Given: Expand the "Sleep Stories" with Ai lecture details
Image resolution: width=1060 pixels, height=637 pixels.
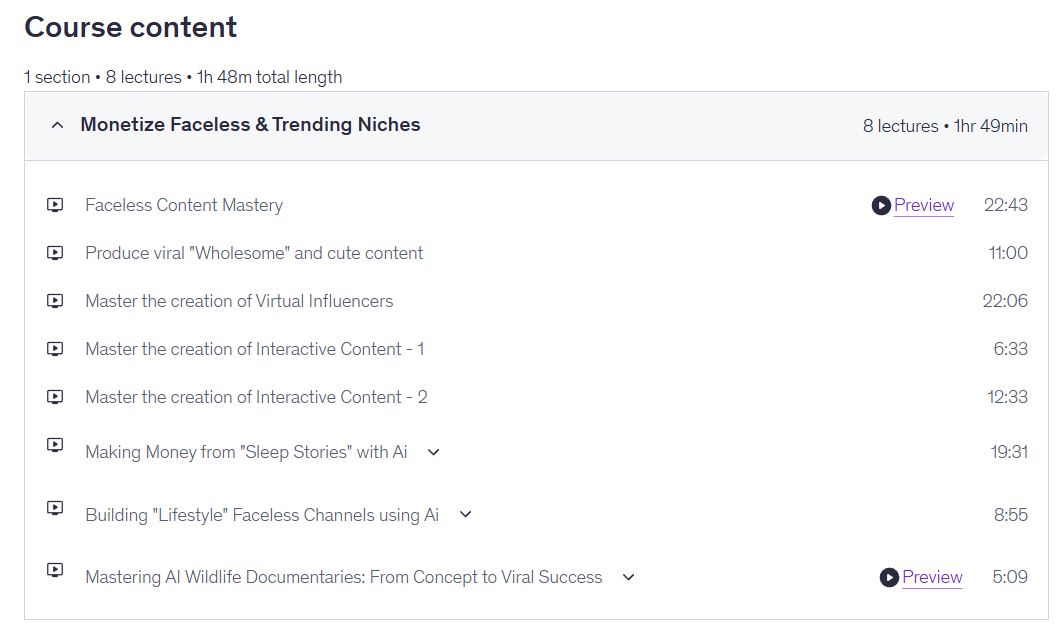Looking at the screenshot, I should [433, 452].
